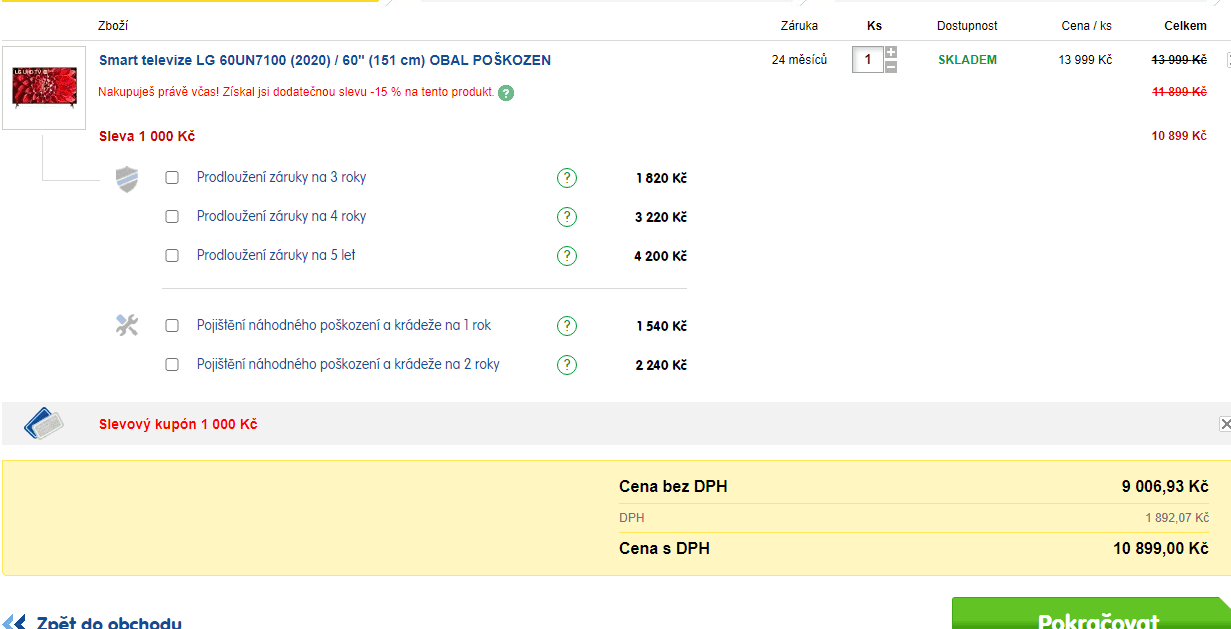Screen dimensions: 1231x629
Task: Click the Dostupnost column header
Action: tap(967, 26)
